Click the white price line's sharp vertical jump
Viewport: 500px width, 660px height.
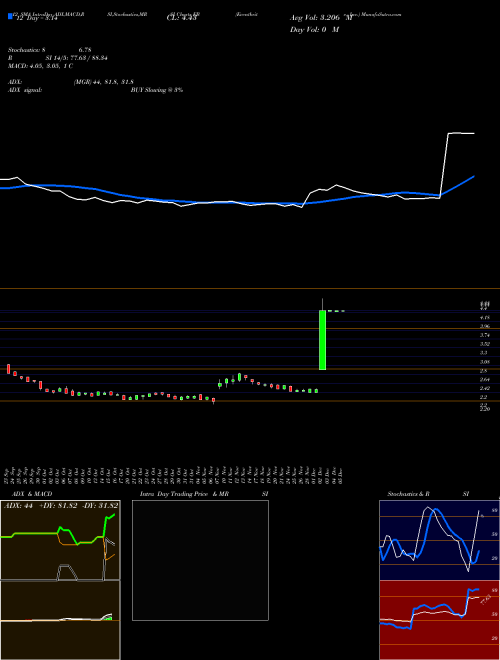[x=444, y=165]
